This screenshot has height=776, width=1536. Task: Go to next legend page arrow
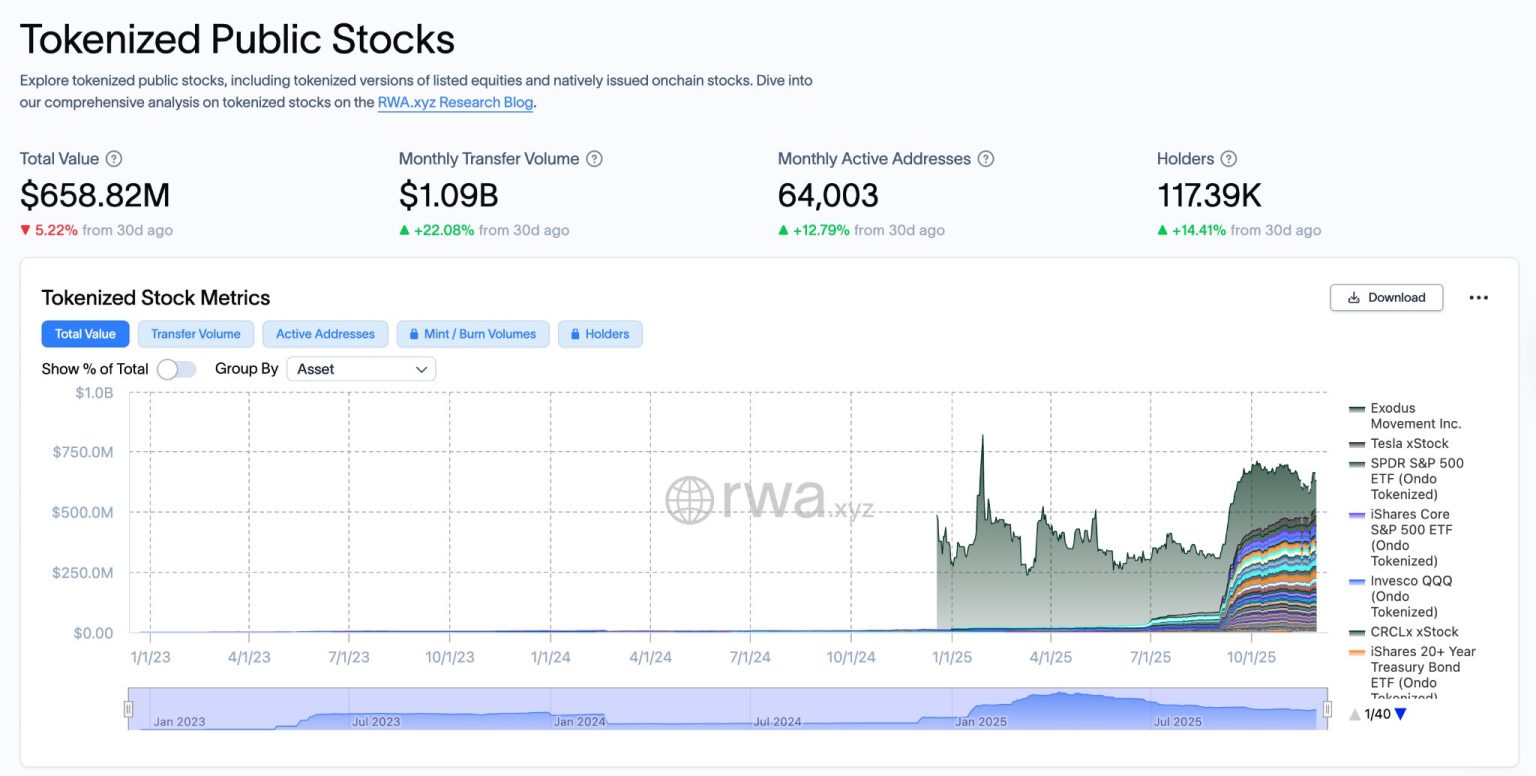(1400, 714)
